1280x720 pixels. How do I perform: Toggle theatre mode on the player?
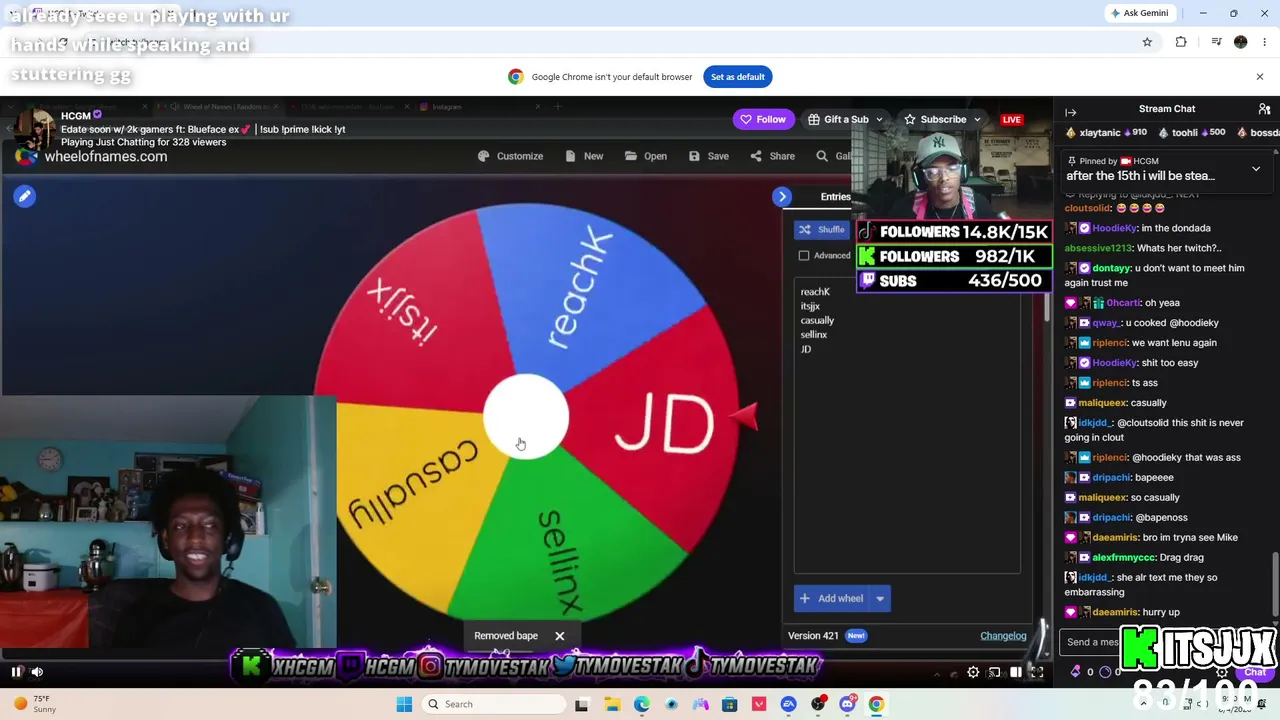[1015, 673]
